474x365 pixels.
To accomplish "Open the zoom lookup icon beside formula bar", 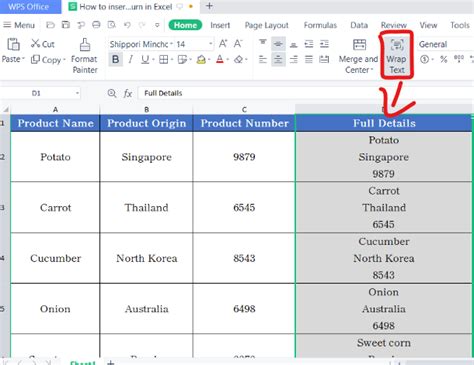I will click(x=112, y=93).
